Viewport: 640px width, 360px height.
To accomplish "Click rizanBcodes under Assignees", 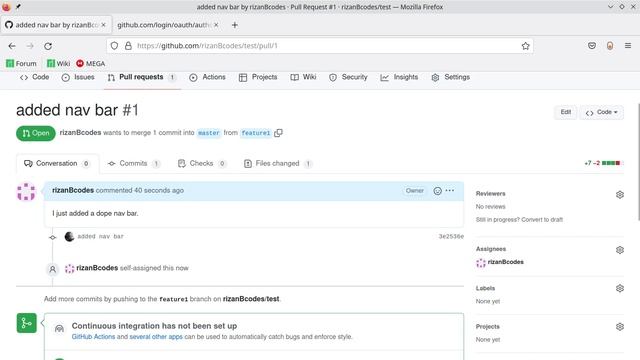I will [x=506, y=262].
